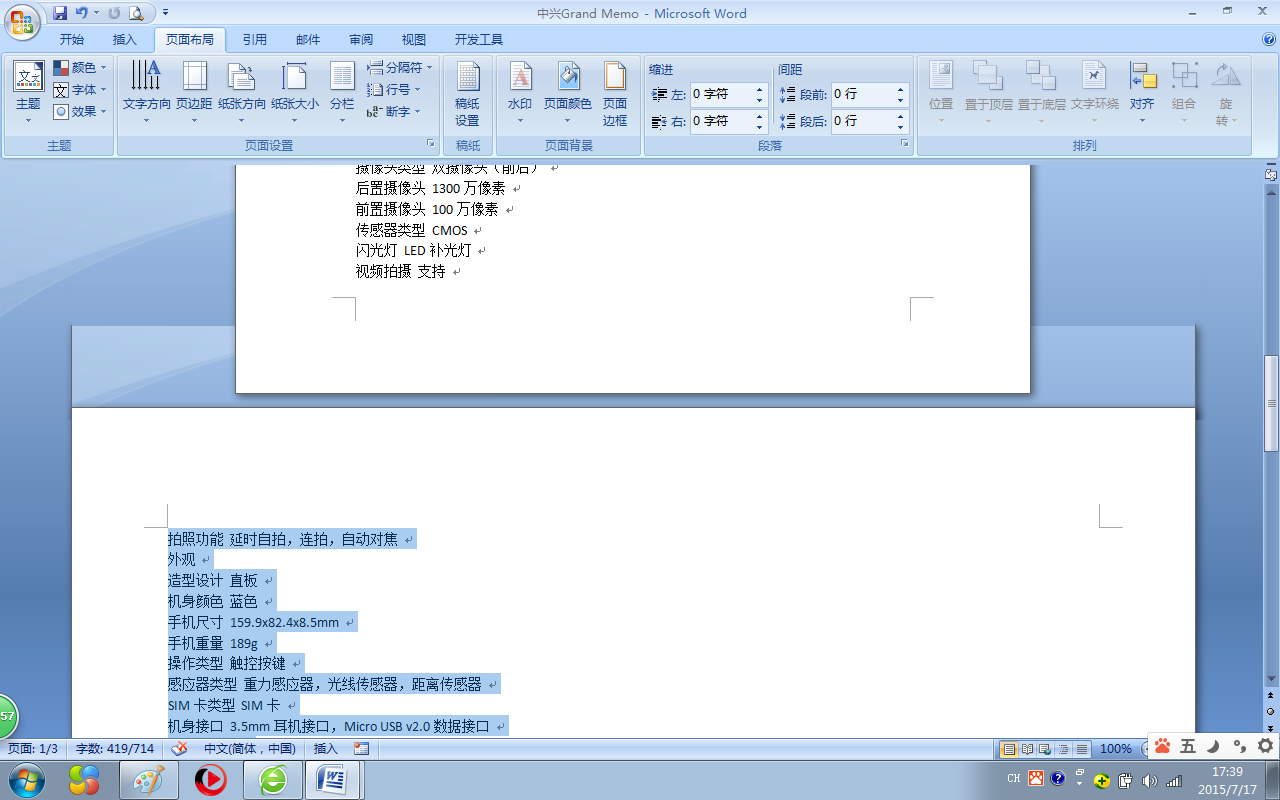1280x800 pixels.
Task: Open print preview from quick access toolbar
Action: pyautogui.click(x=135, y=13)
